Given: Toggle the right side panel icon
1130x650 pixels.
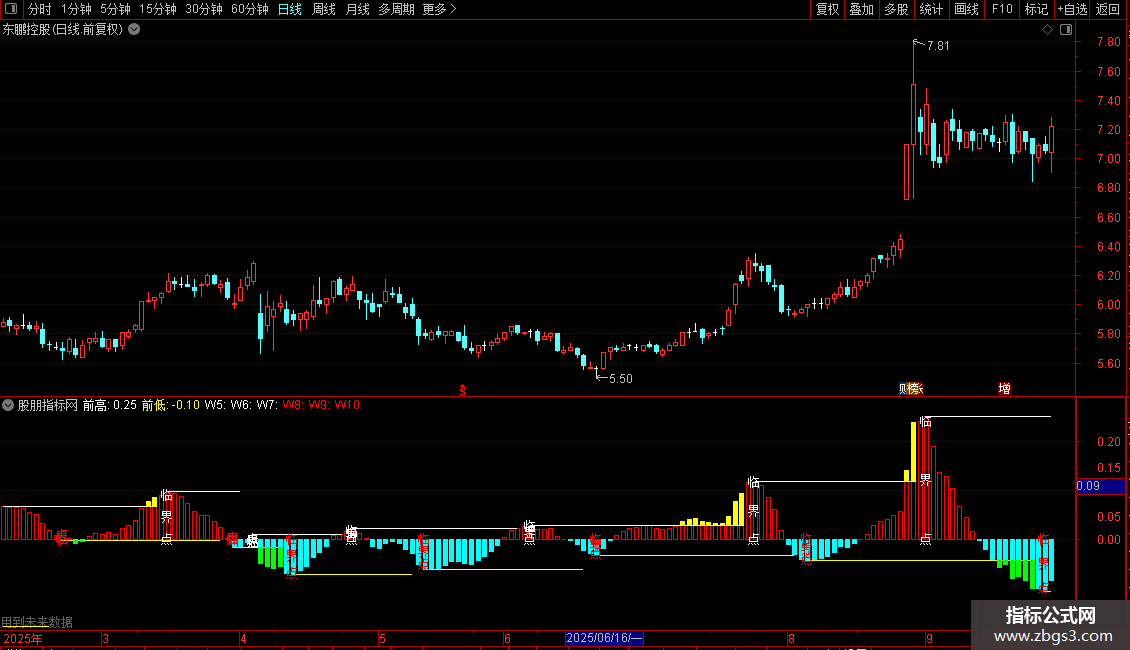Looking at the screenshot, I should (x=1066, y=30).
